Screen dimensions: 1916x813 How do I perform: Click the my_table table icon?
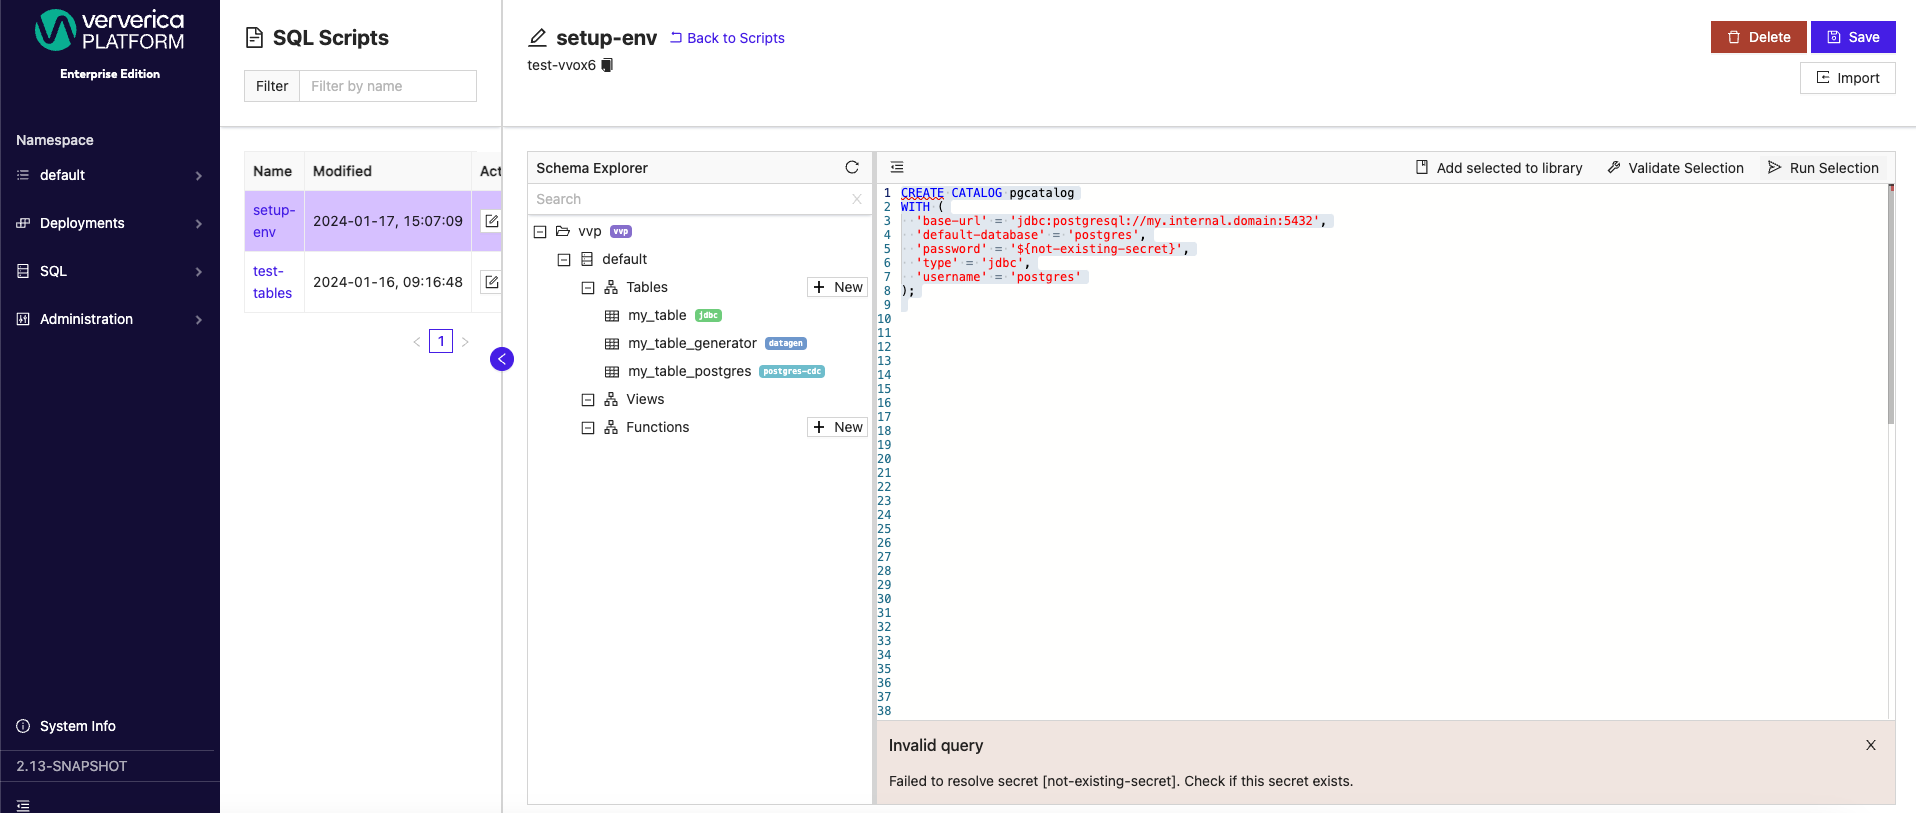click(612, 316)
